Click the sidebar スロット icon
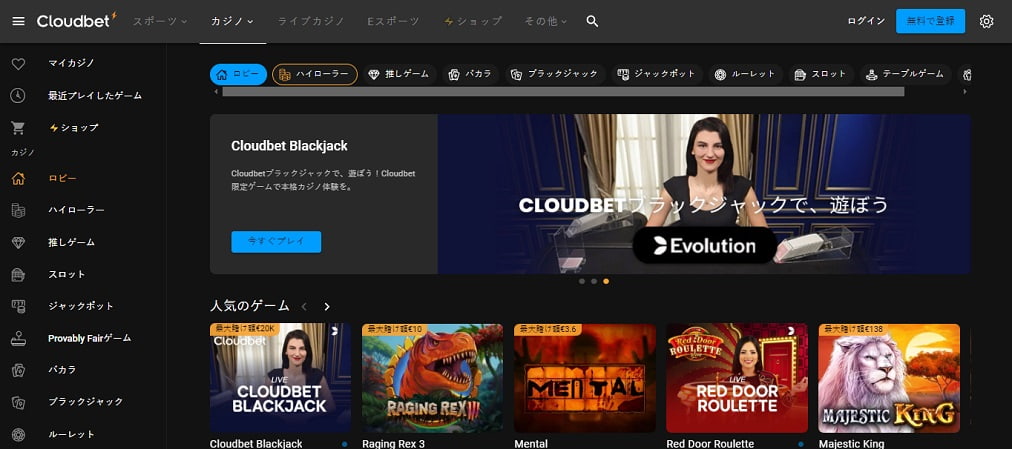 click(x=18, y=274)
